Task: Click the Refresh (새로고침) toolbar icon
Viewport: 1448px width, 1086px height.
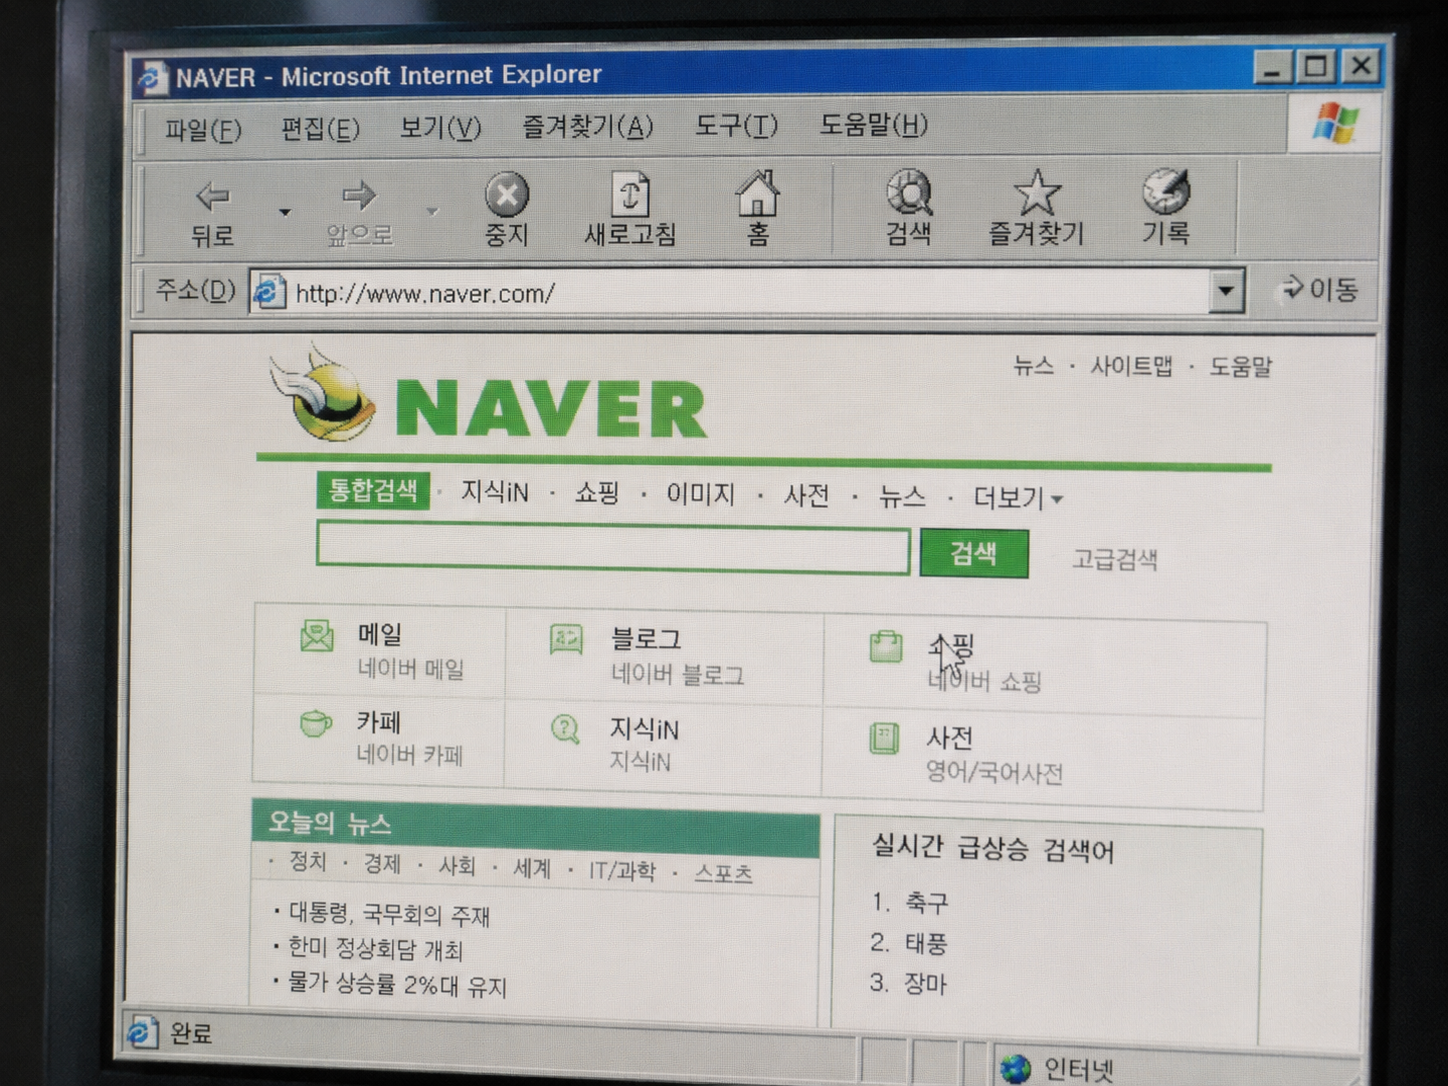Action: click(x=630, y=193)
